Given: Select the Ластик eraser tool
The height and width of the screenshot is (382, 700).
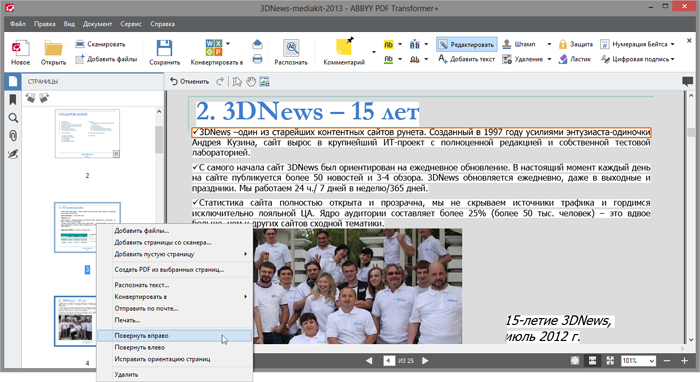Looking at the screenshot, I should [575, 59].
